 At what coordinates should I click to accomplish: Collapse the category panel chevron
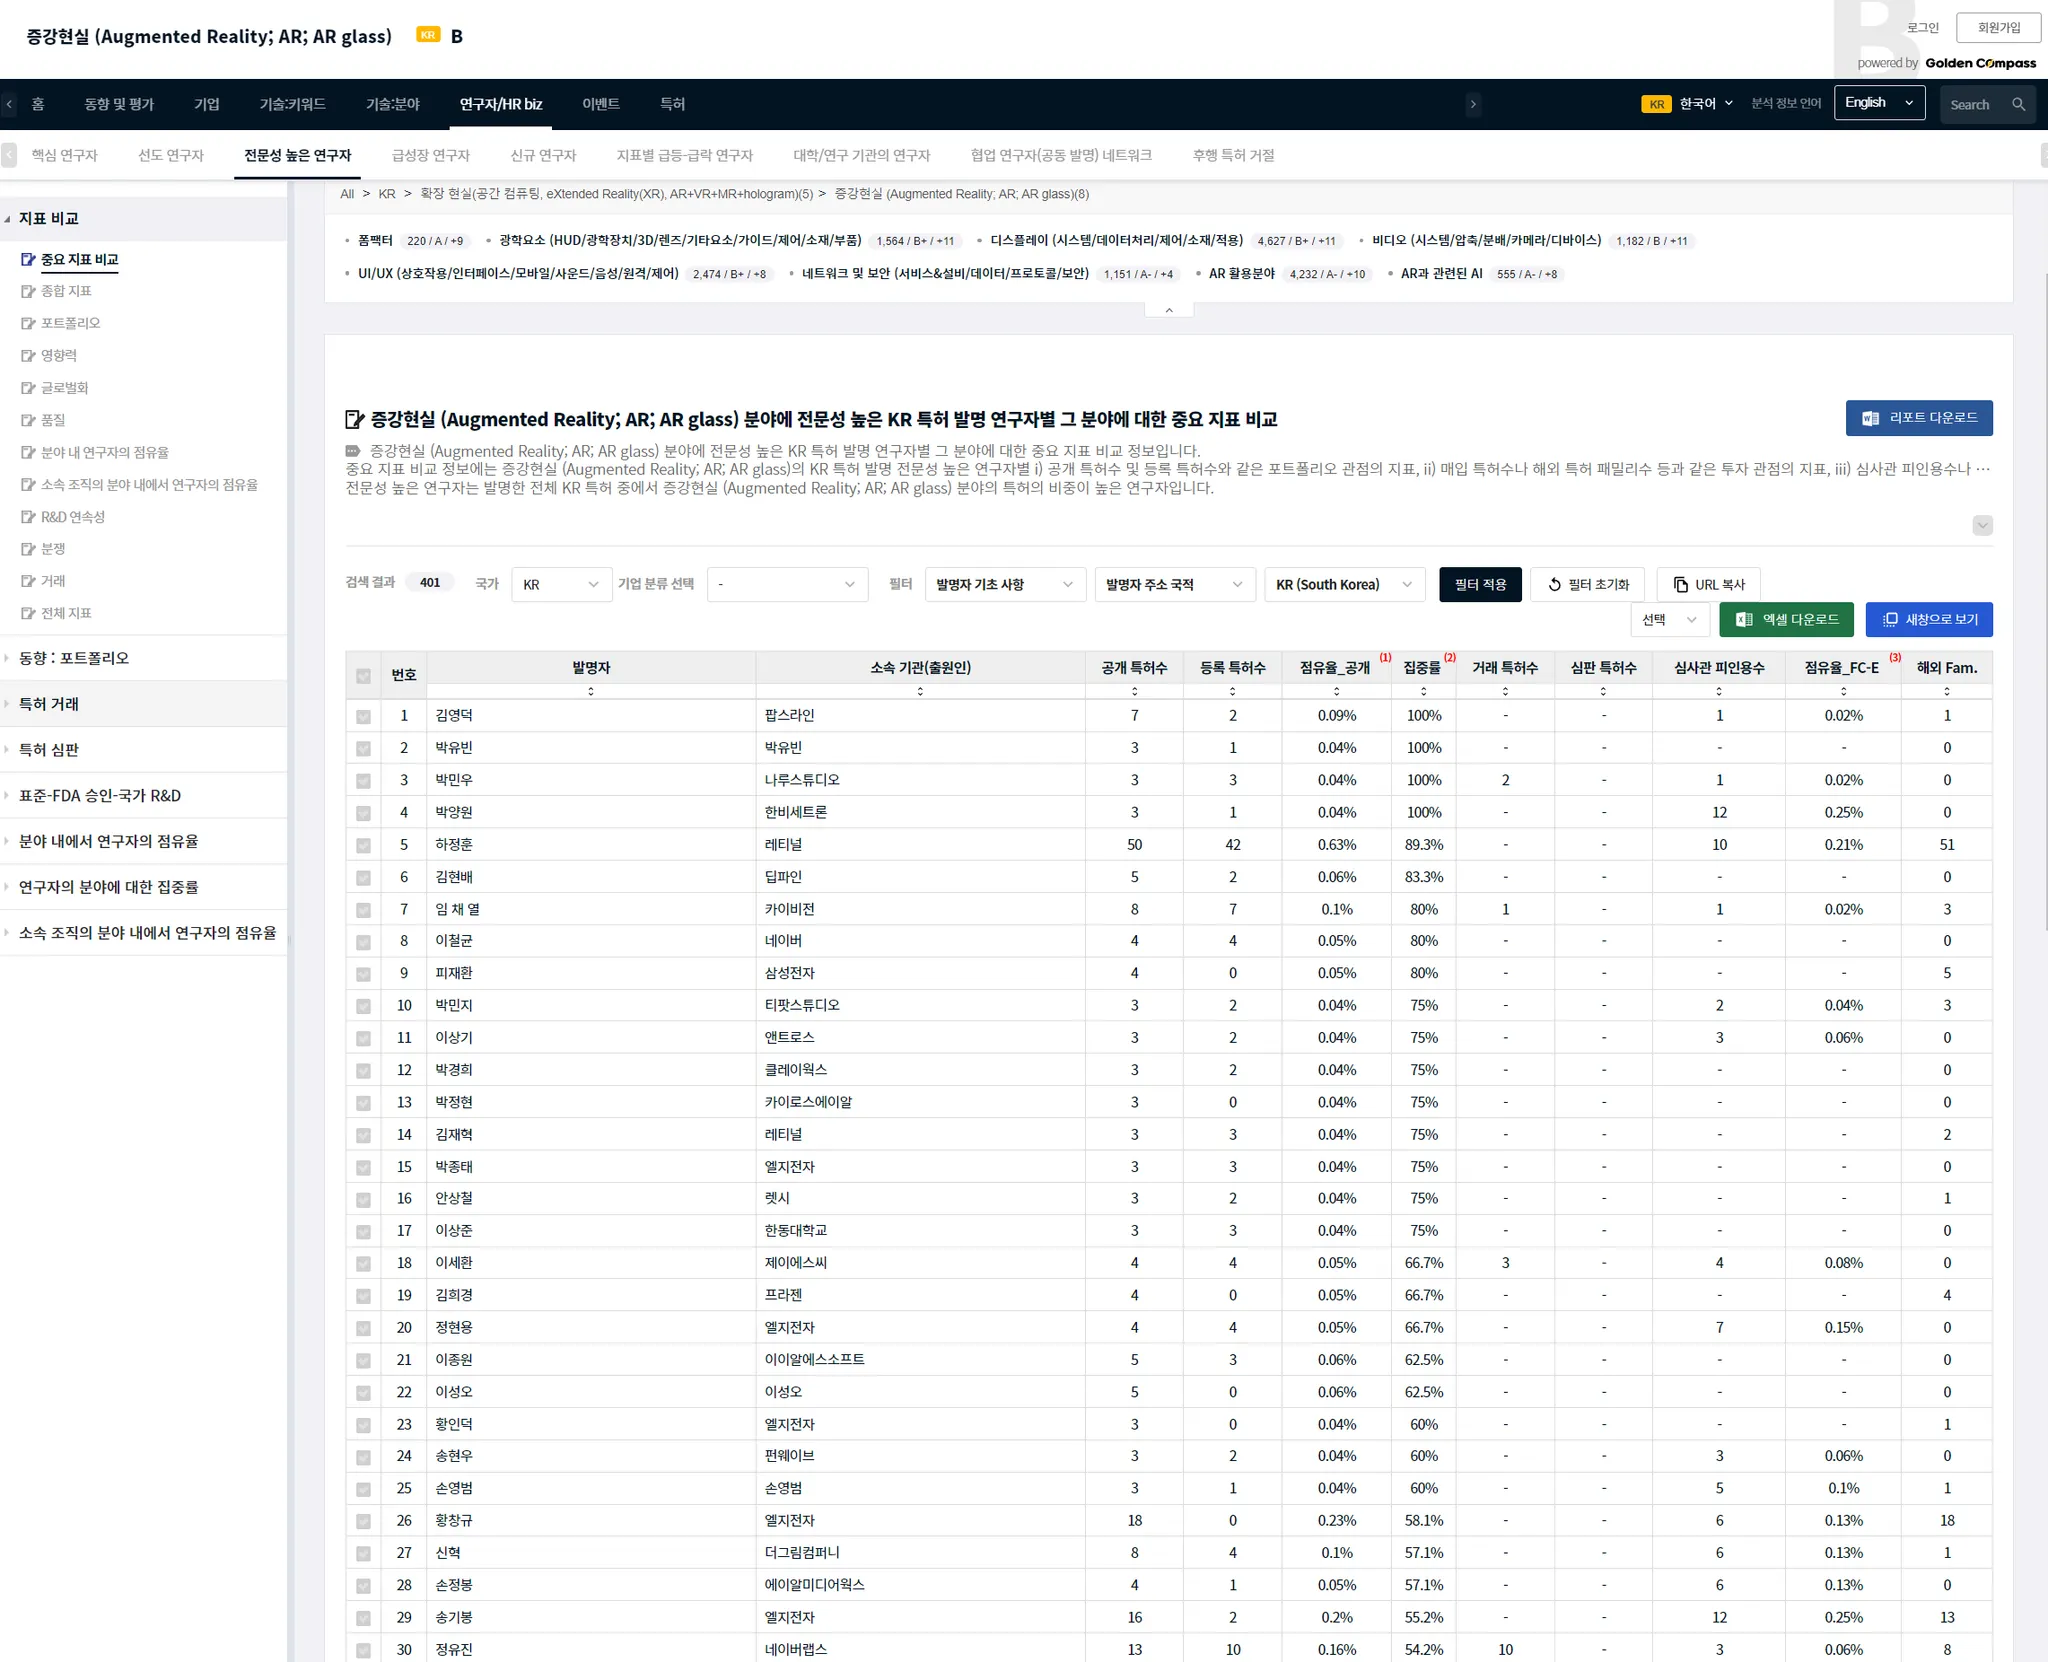tap(1168, 311)
